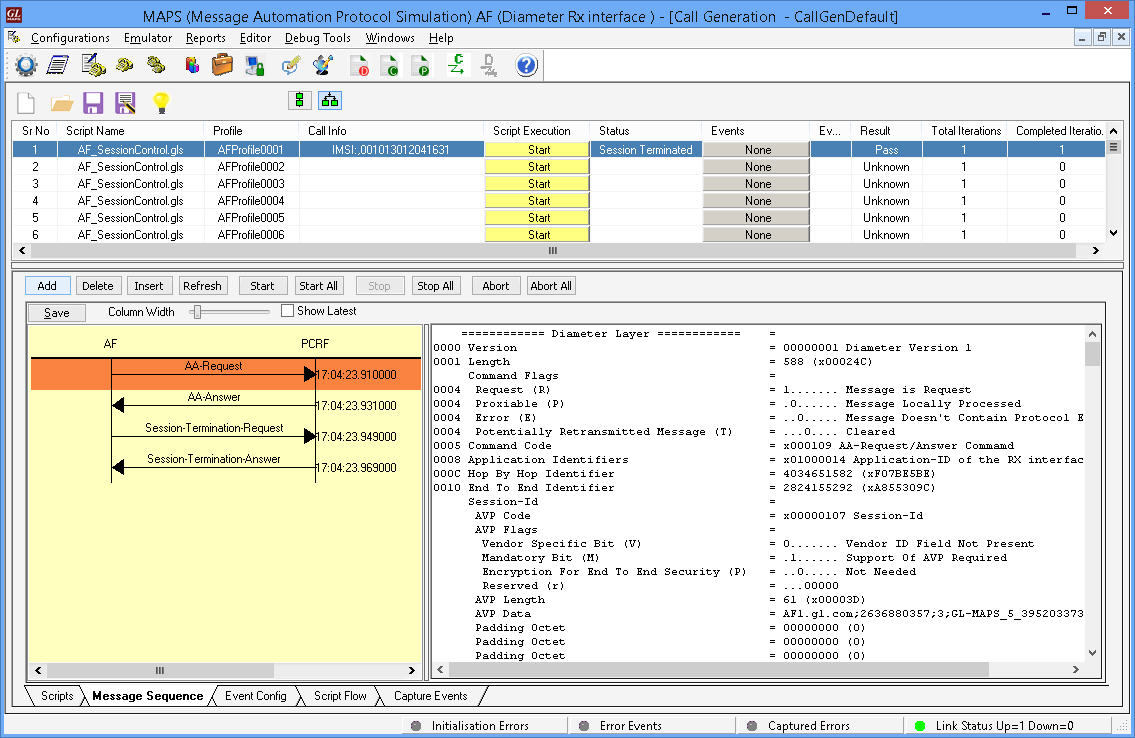Click the Refresh button

[203, 286]
